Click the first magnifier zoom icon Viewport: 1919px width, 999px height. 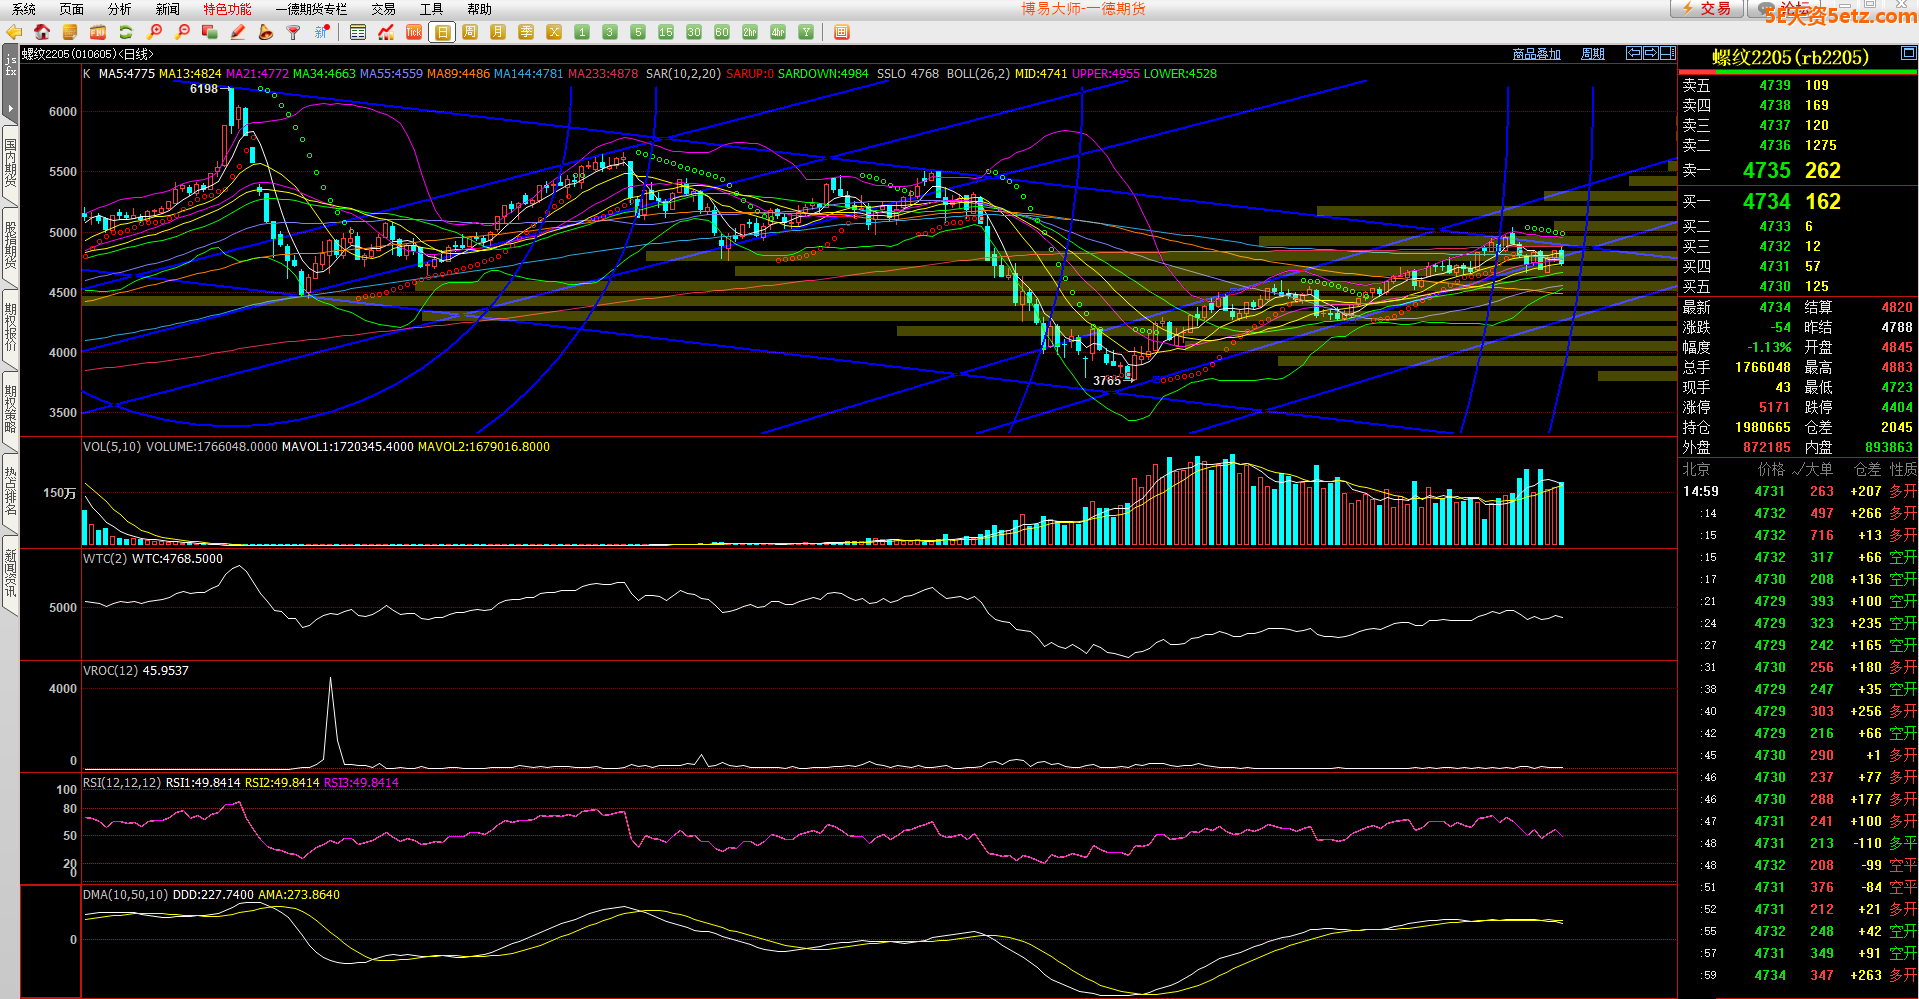pos(154,32)
